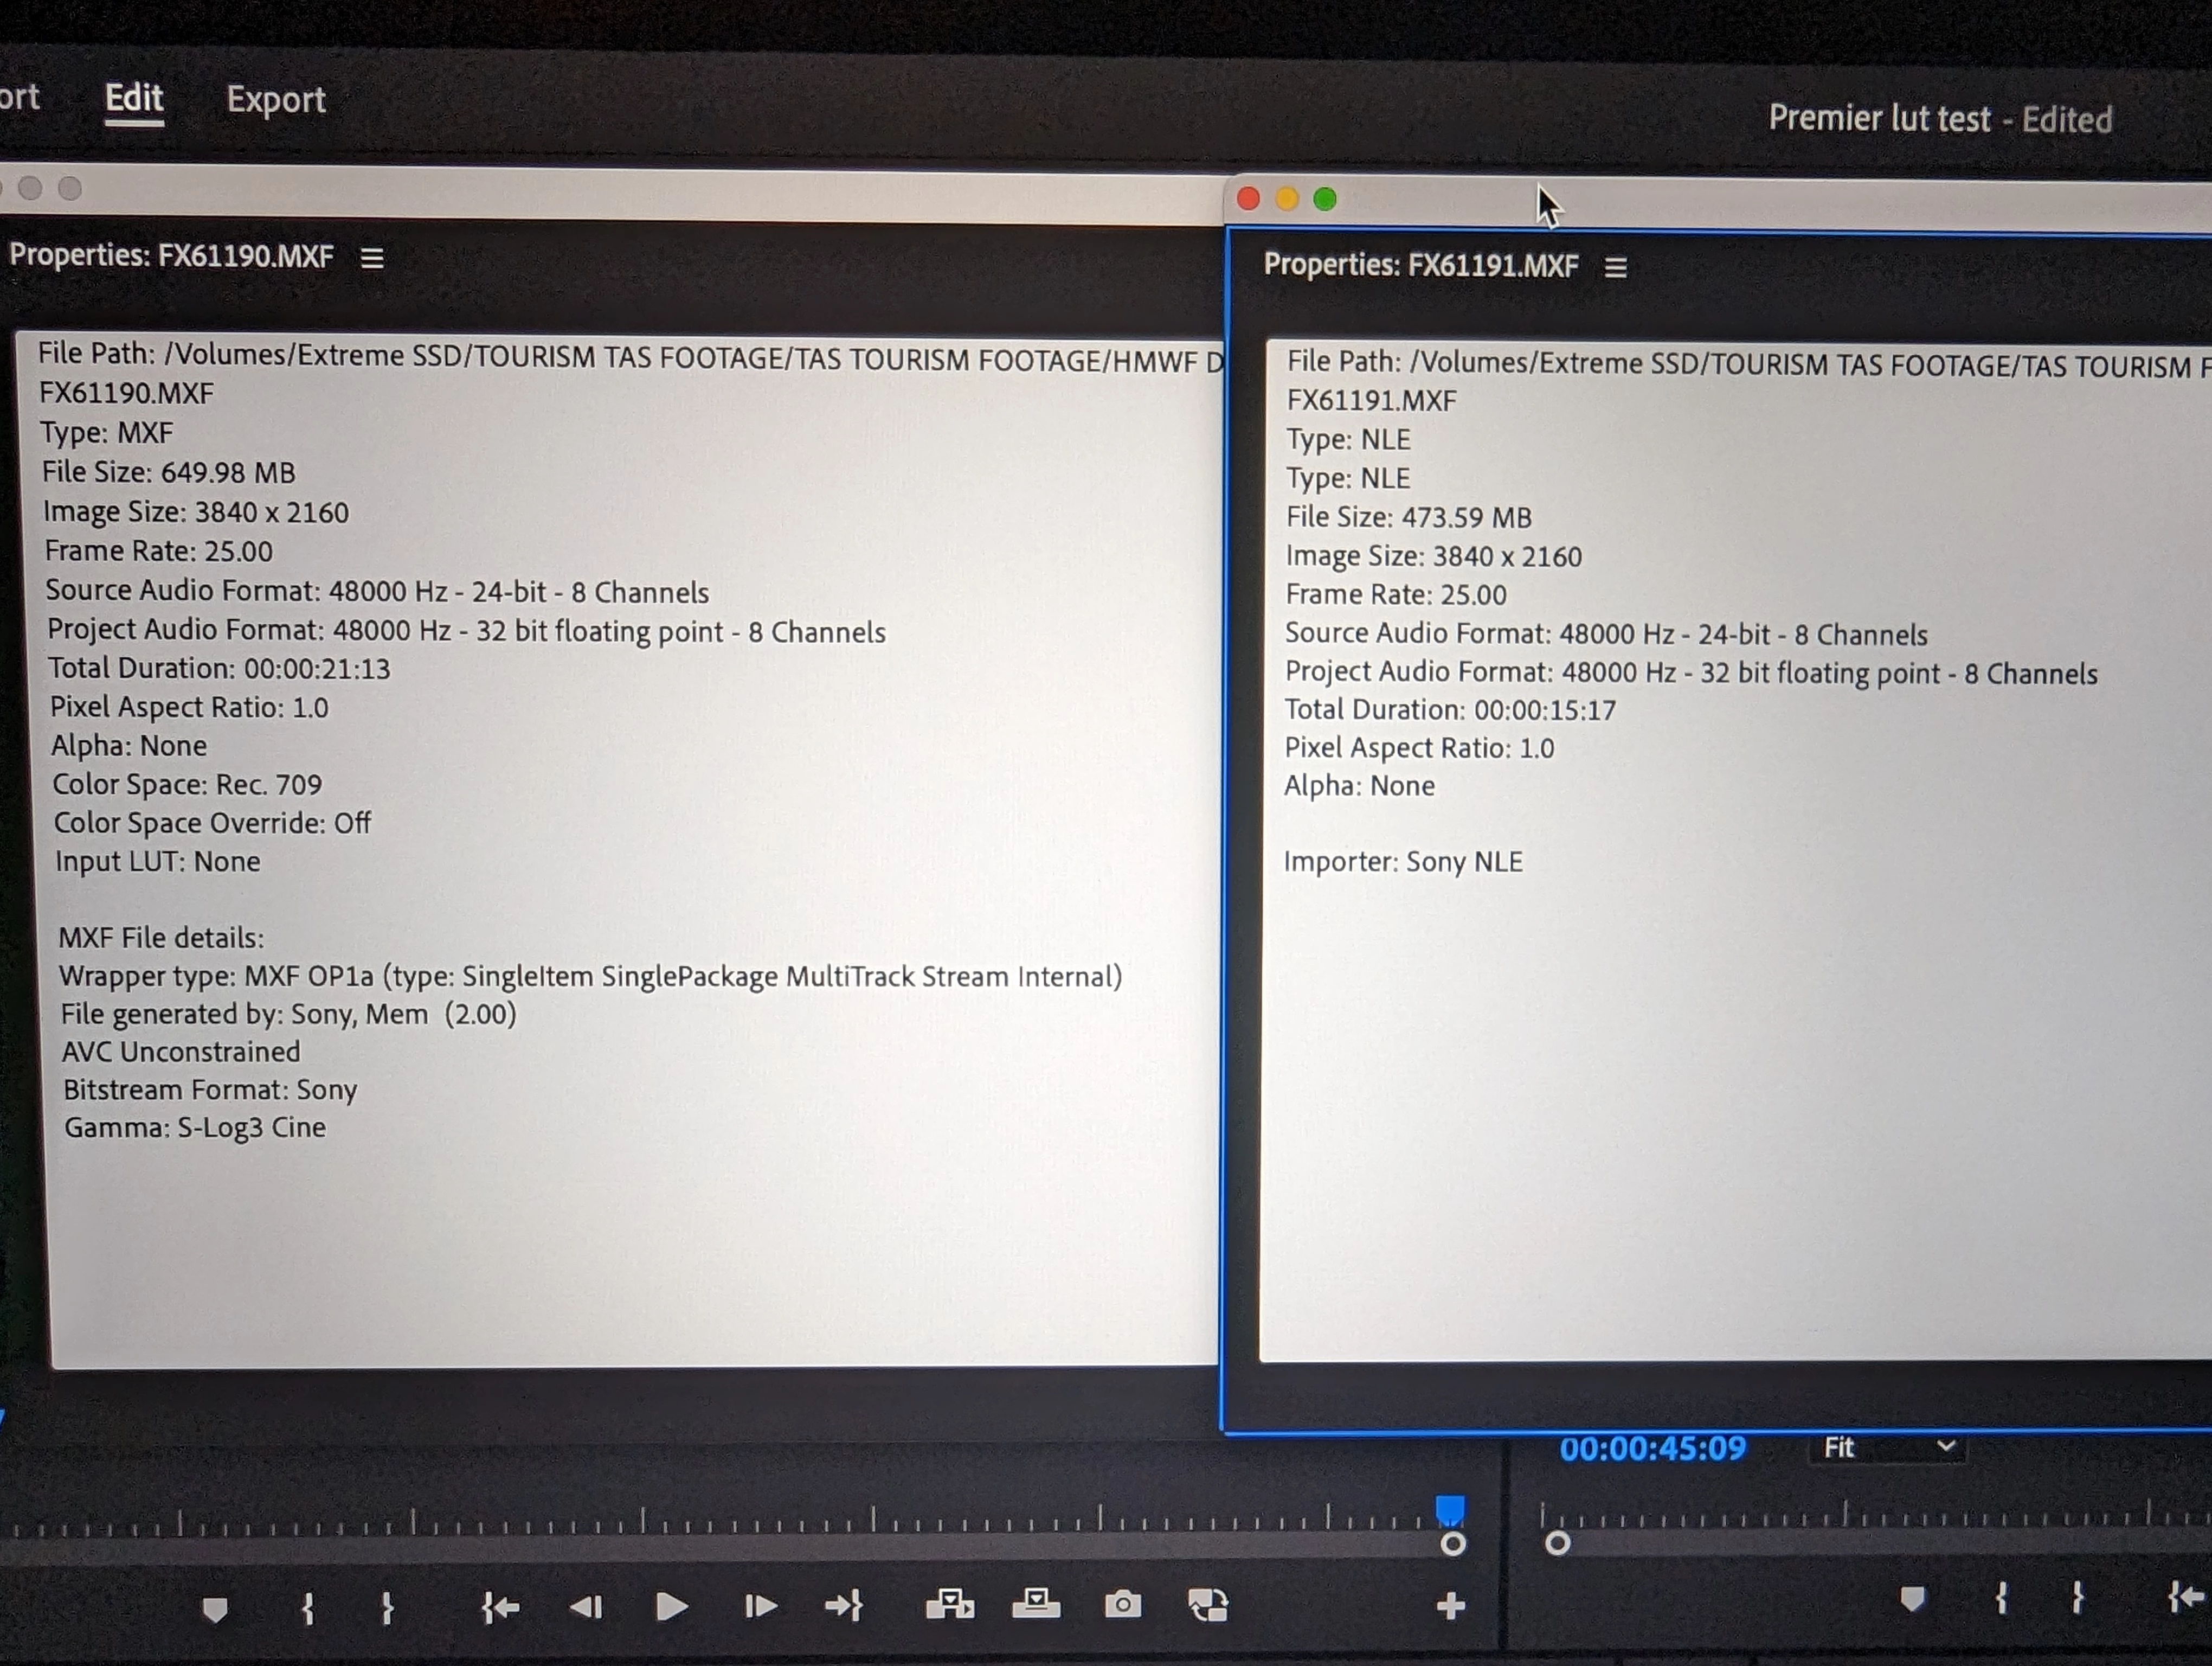The image size is (2212, 1666).
Task: Click the Play button in source monitor
Action: tap(671, 1607)
